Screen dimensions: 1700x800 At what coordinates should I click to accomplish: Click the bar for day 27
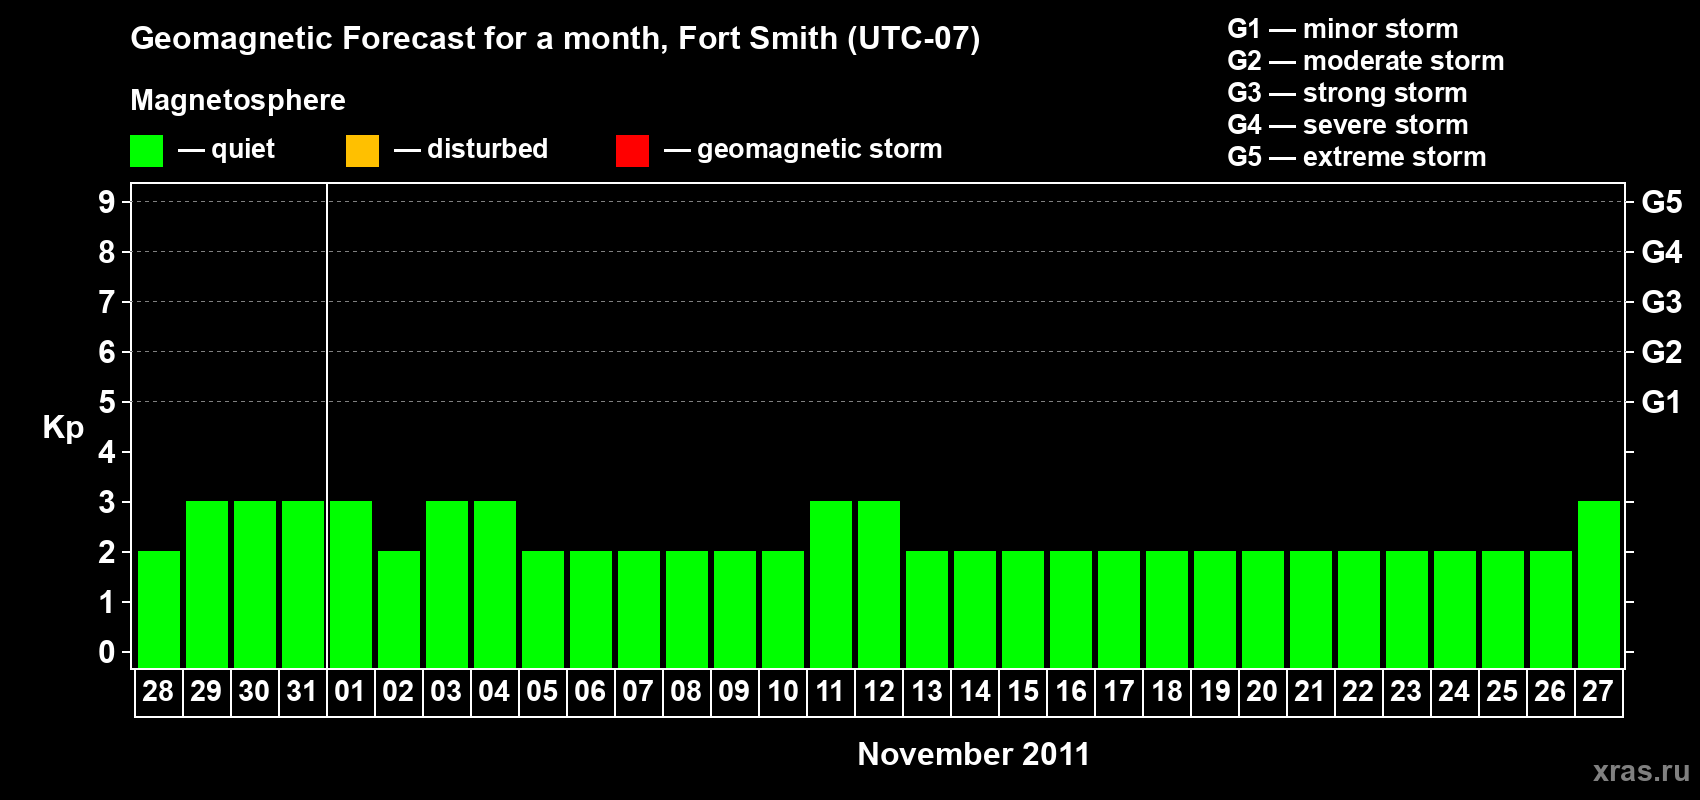tap(1599, 584)
